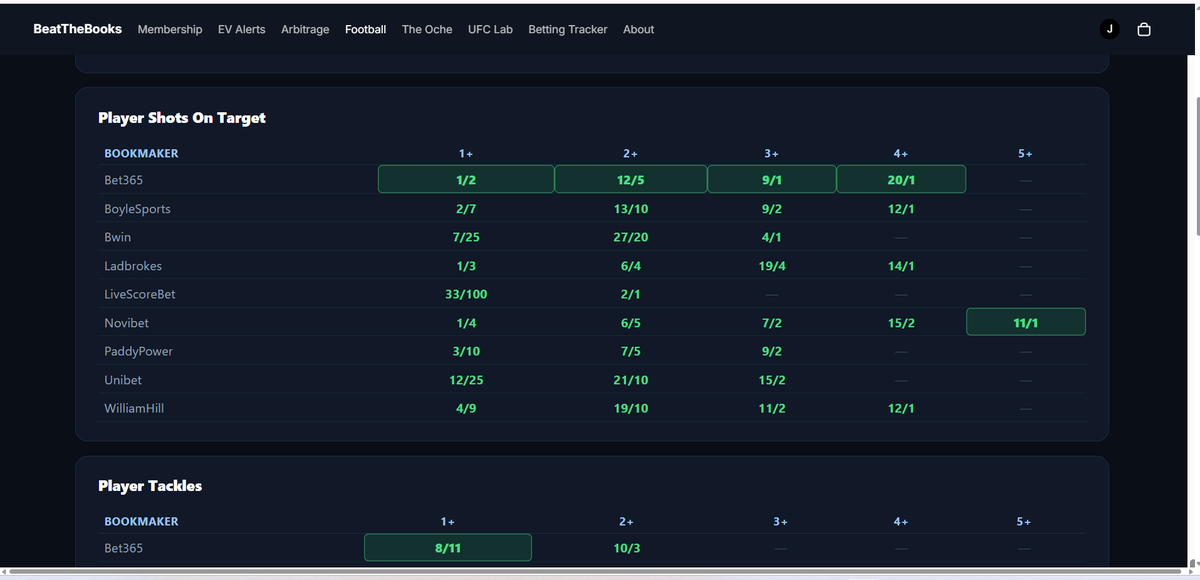
Task: Click the Unibet bookmaker name
Action: (123, 380)
